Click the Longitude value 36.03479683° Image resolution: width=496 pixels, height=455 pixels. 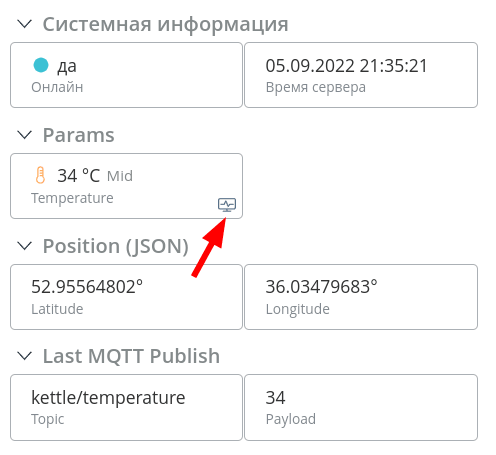coord(321,287)
